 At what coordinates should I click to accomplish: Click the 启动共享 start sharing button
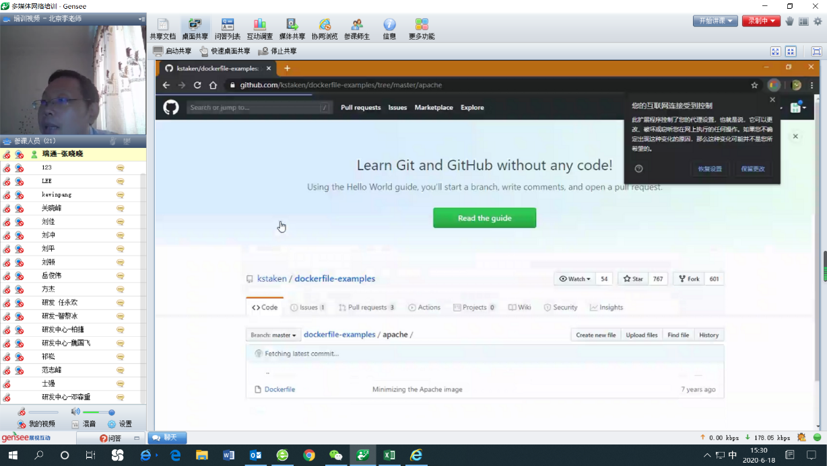click(172, 51)
